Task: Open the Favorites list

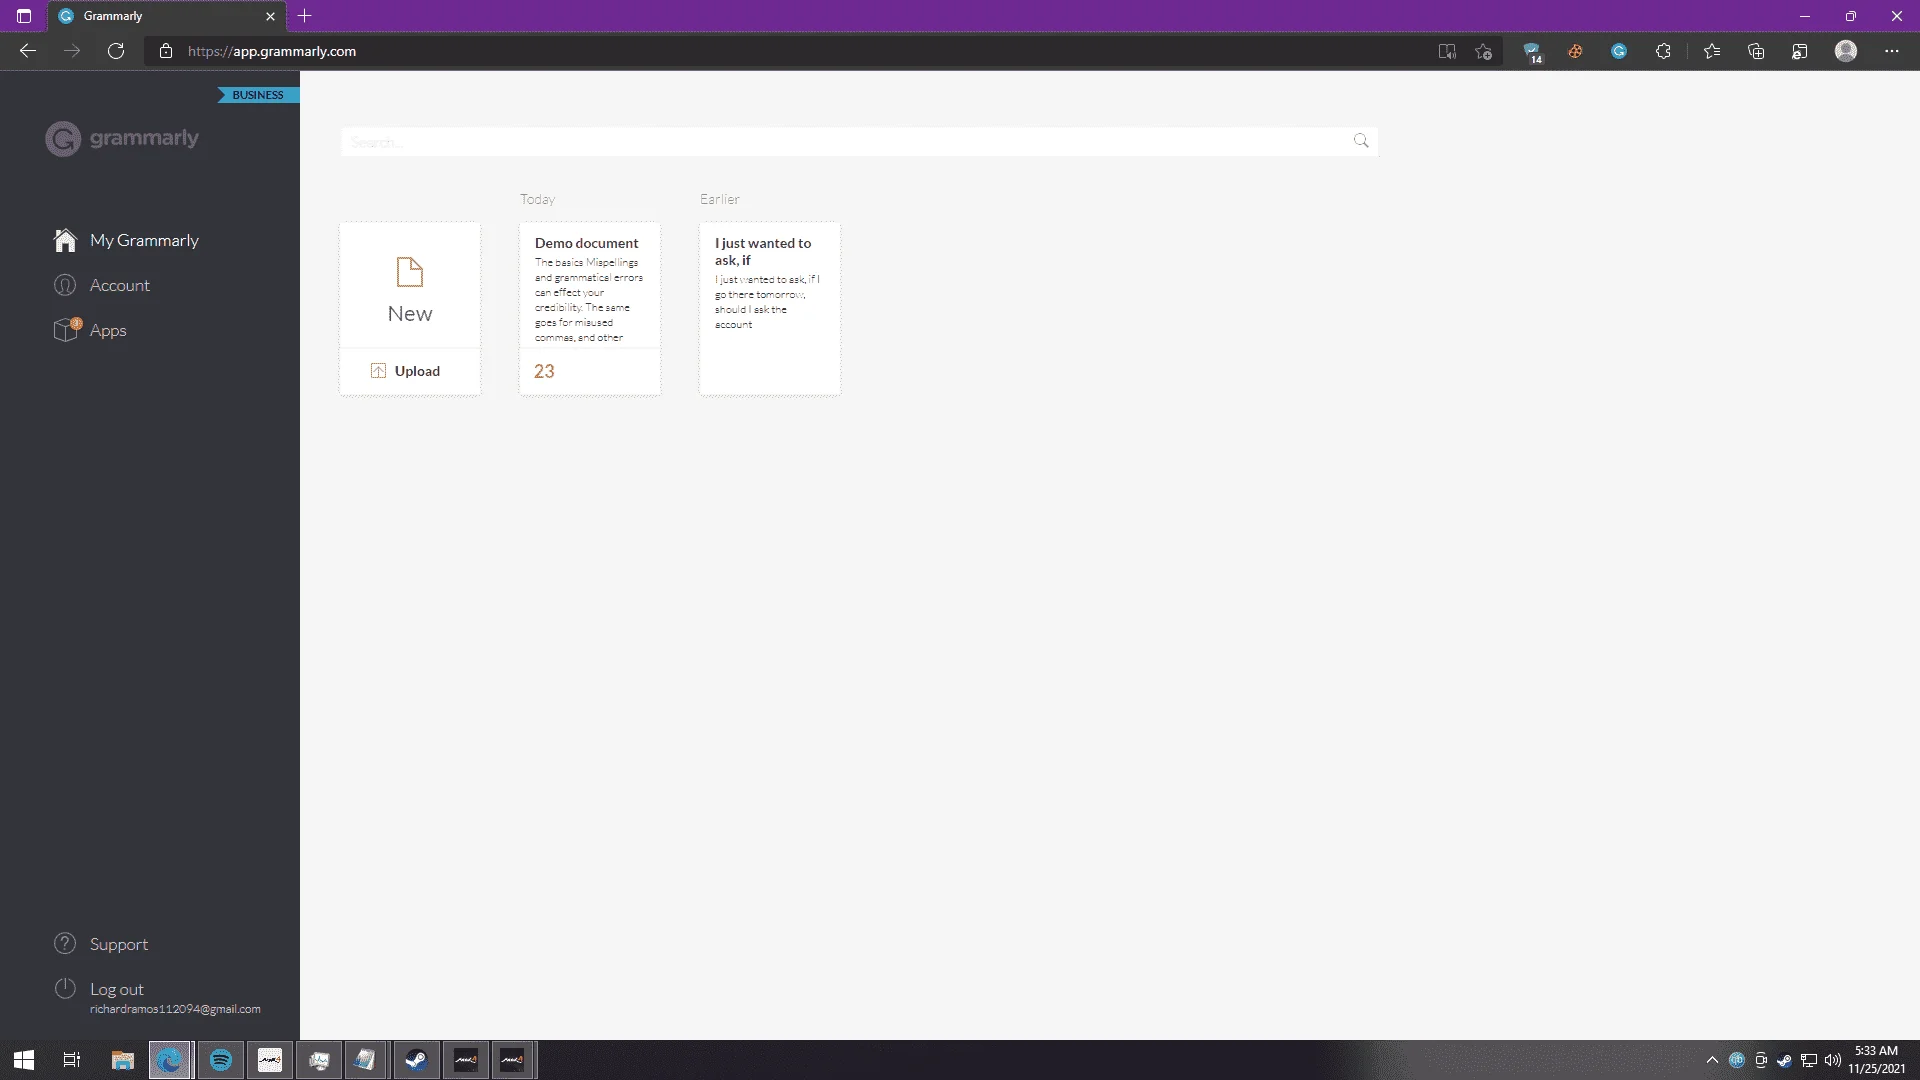Action: coord(1712,51)
